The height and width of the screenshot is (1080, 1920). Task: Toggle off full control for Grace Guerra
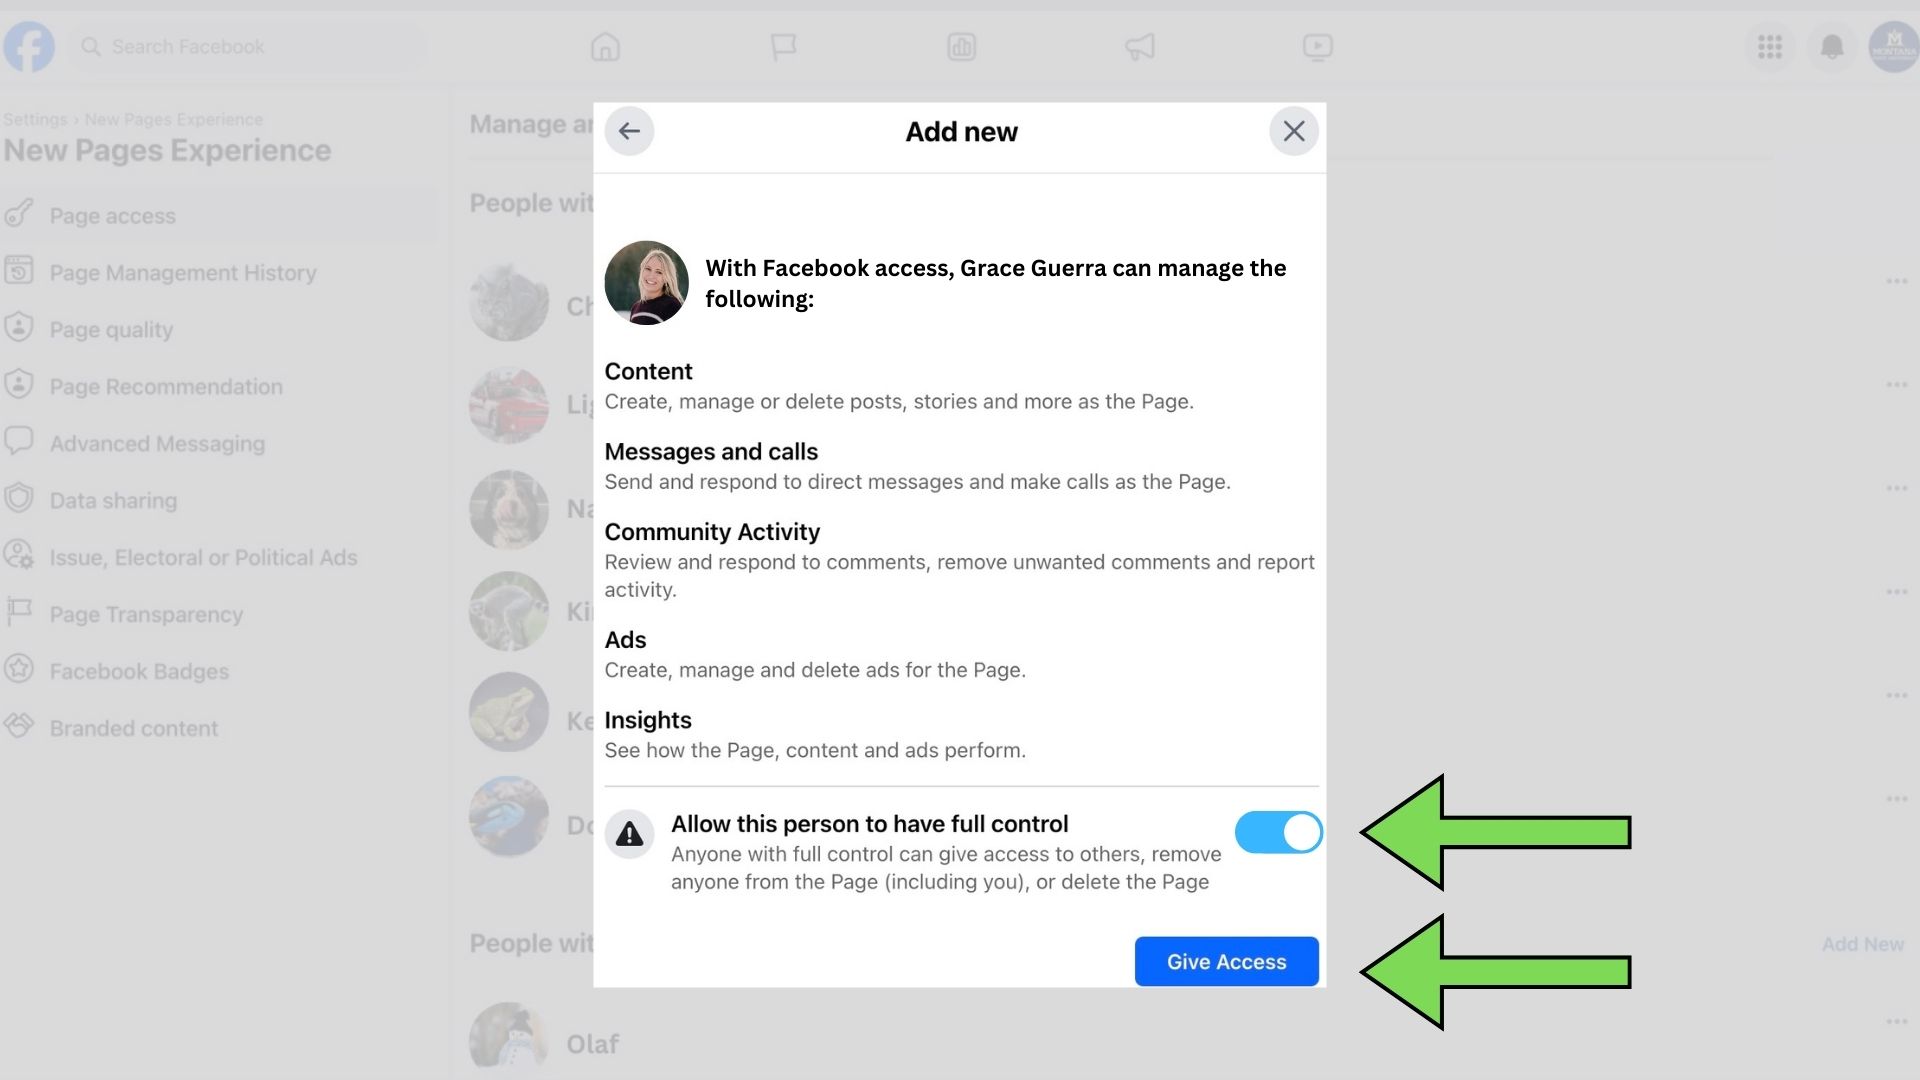coord(1276,831)
